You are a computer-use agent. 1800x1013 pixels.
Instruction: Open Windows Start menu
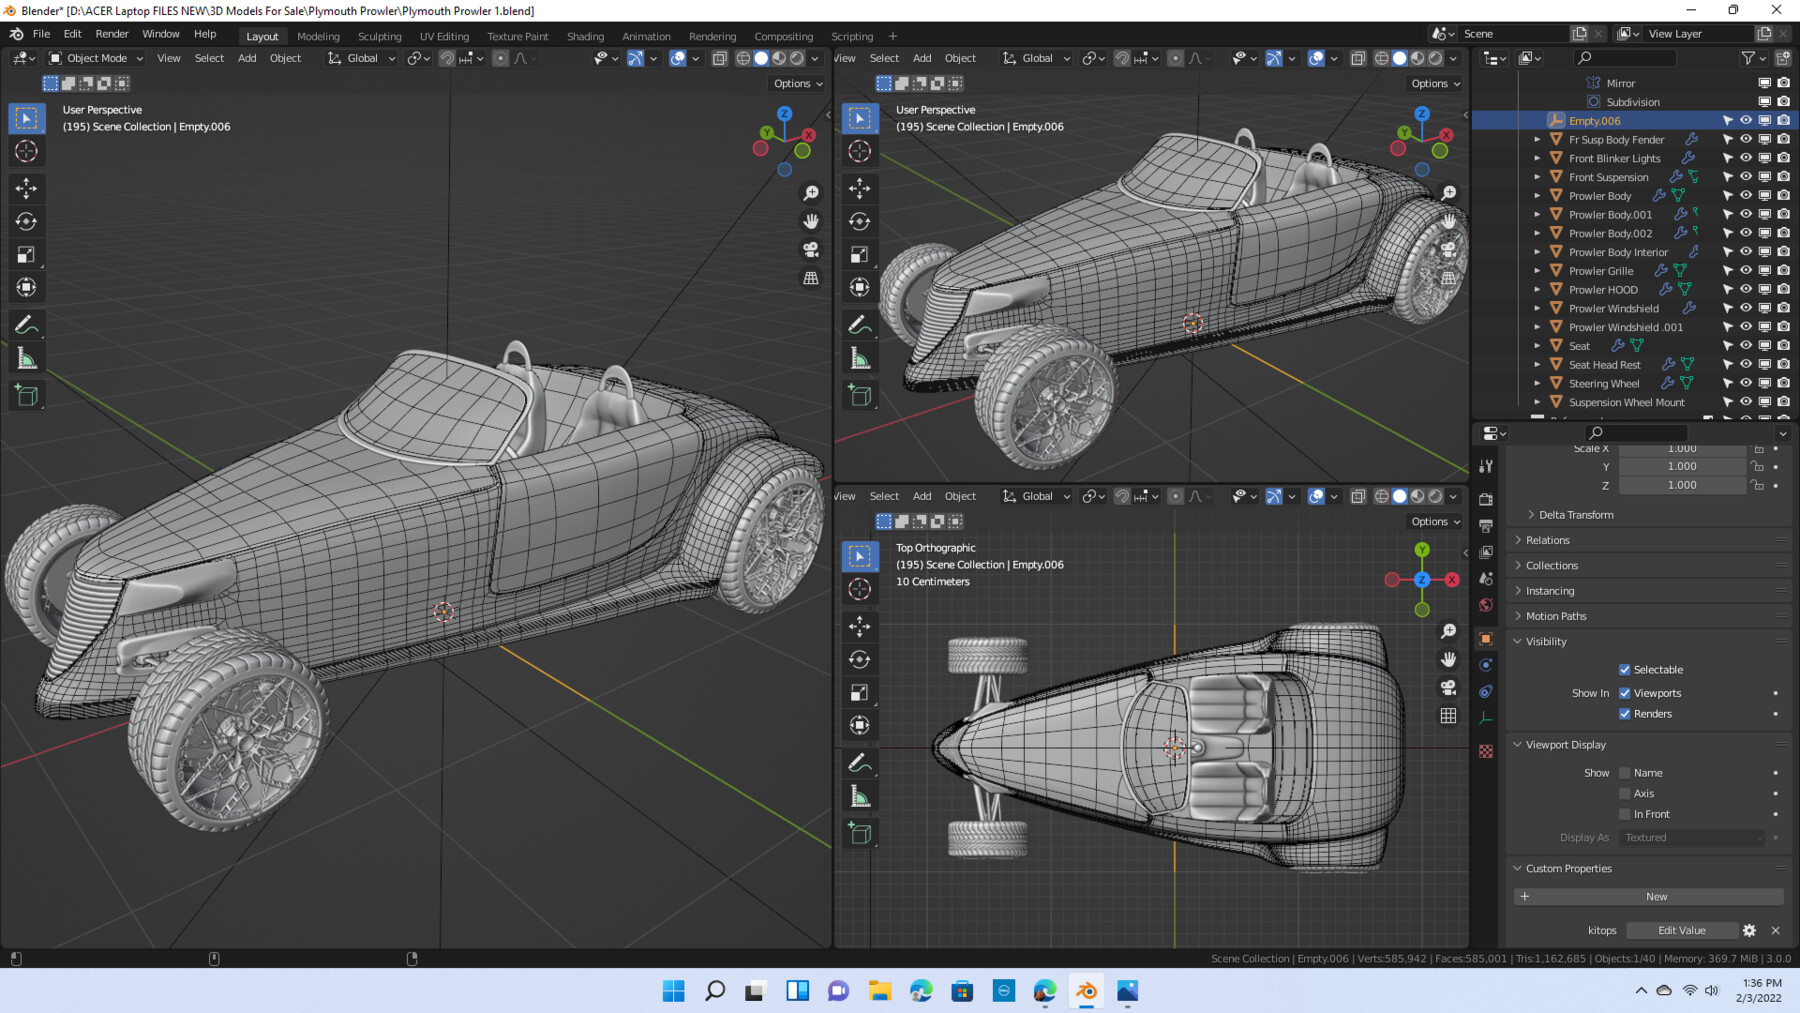pos(674,991)
